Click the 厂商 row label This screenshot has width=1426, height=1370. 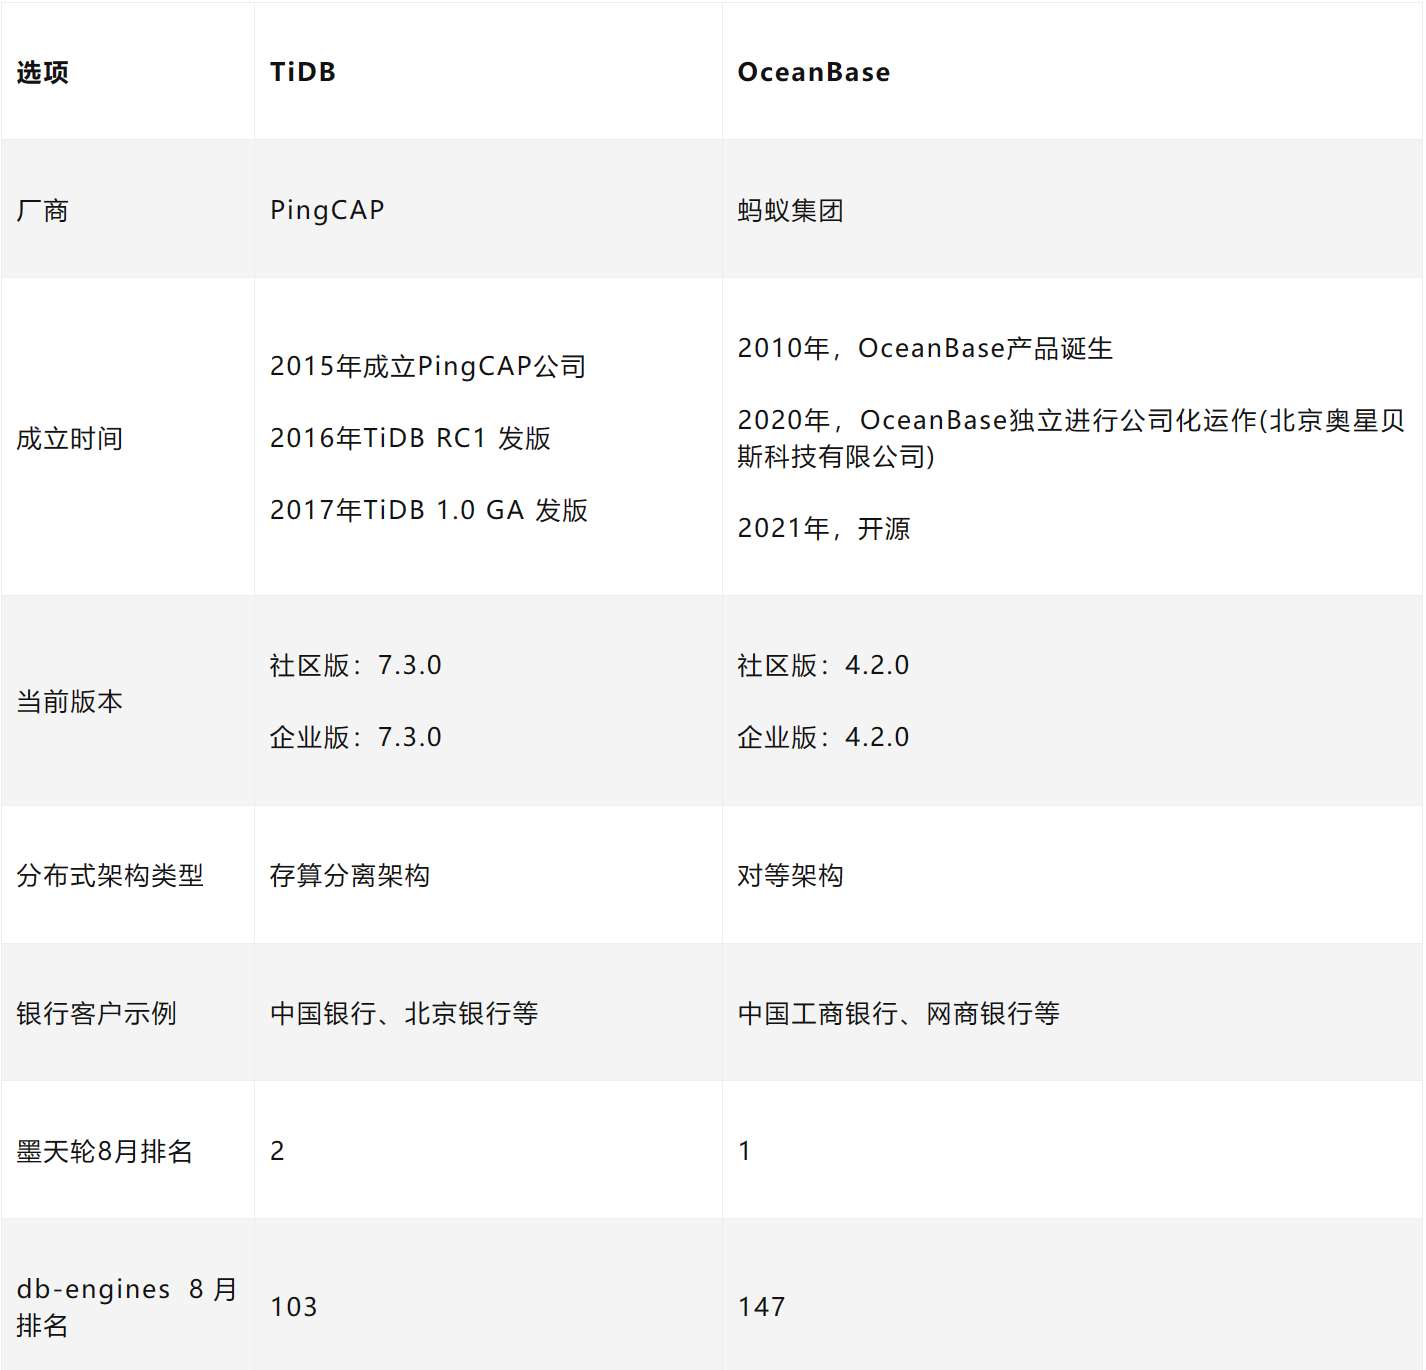(x=41, y=210)
